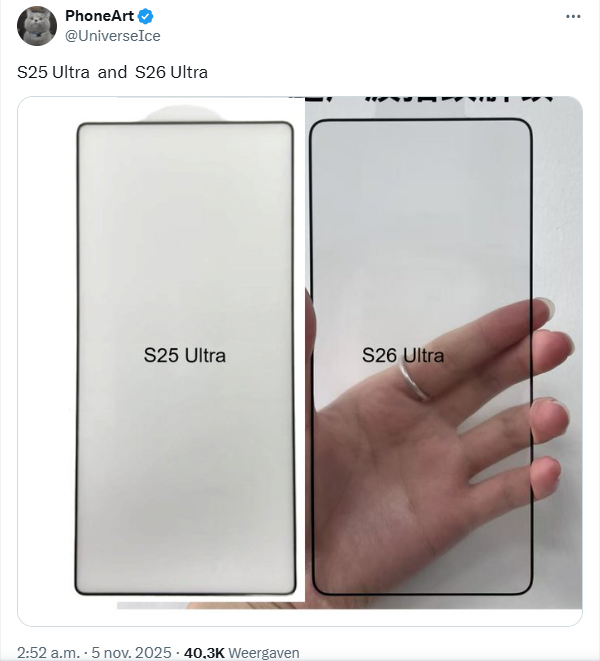The image size is (600, 661).
Task: Click the tweet text "S25 Ultra and S26 Ultra"
Action: [112, 72]
